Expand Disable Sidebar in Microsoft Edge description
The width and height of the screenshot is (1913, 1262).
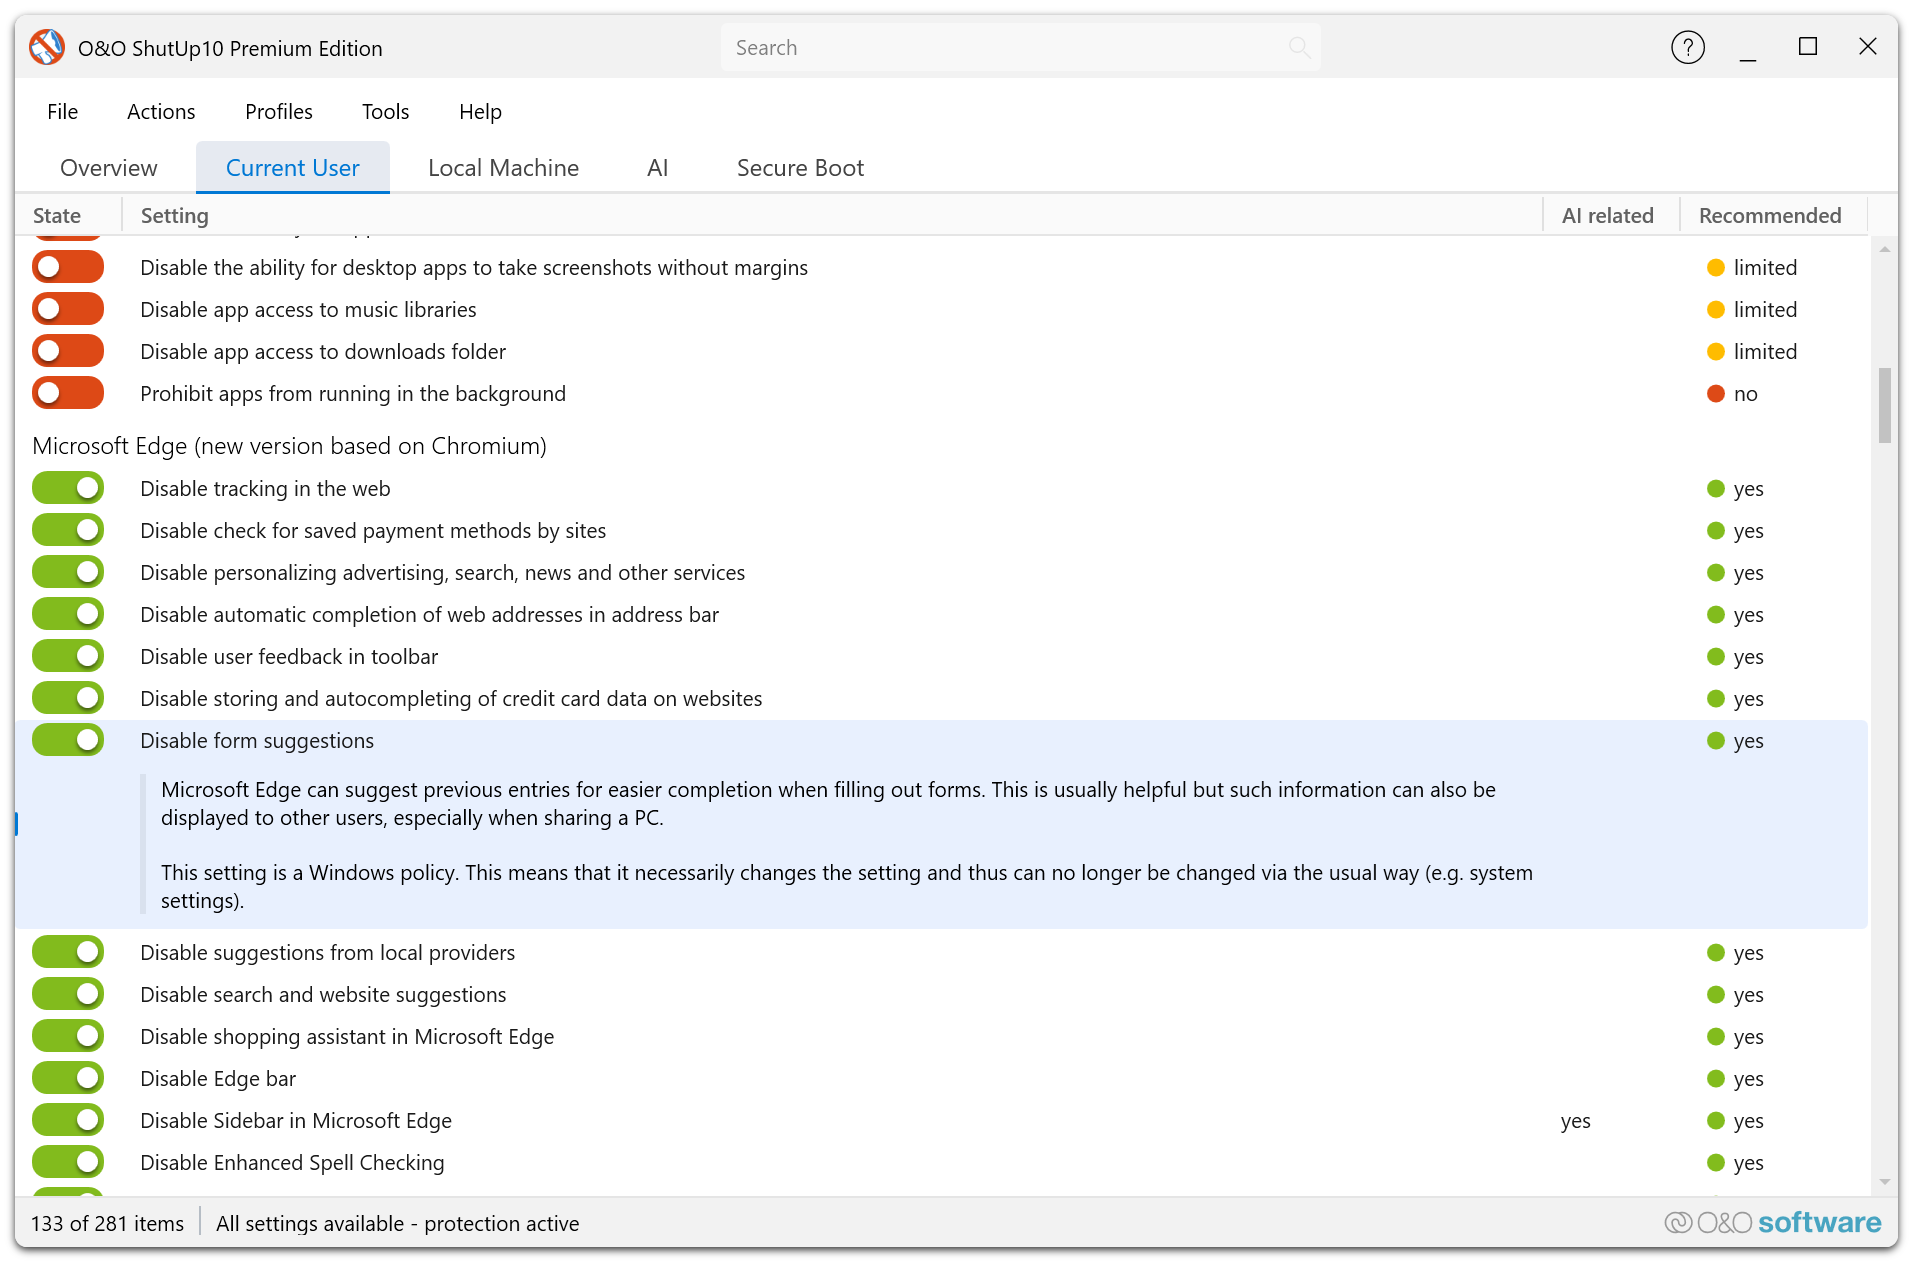[296, 1121]
